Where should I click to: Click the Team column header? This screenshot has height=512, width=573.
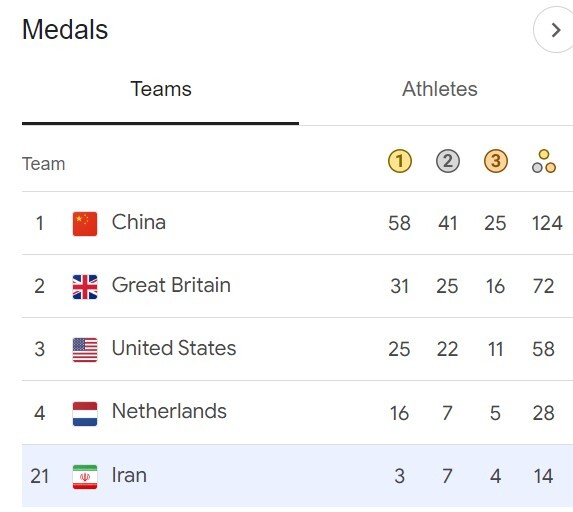click(x=43, y=164)
